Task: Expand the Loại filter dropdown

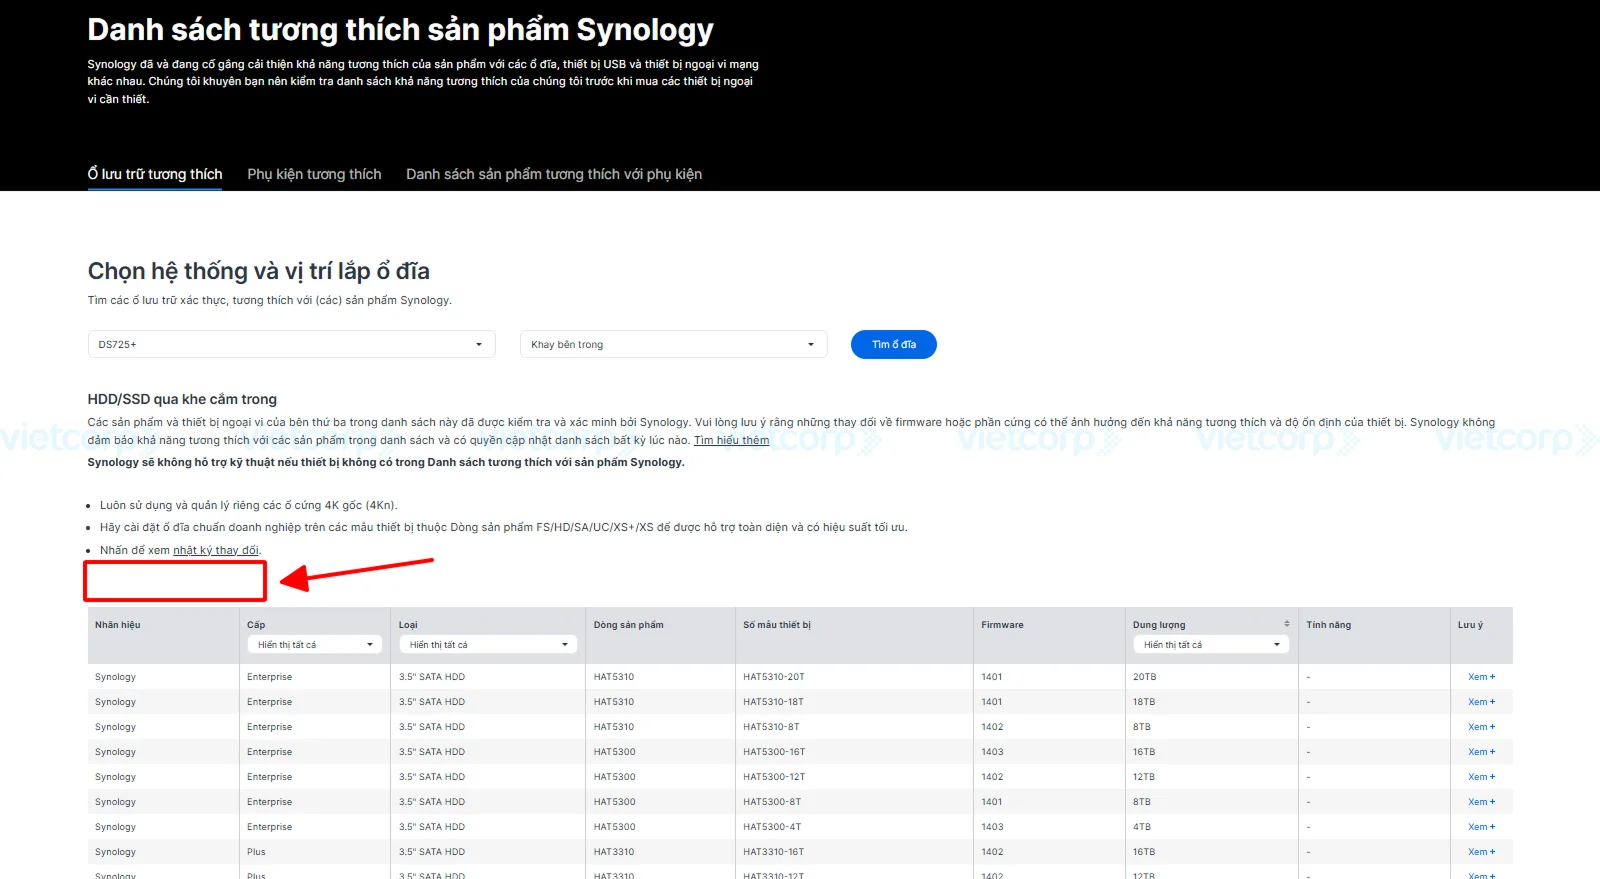Action: click(x=487, y=645)
